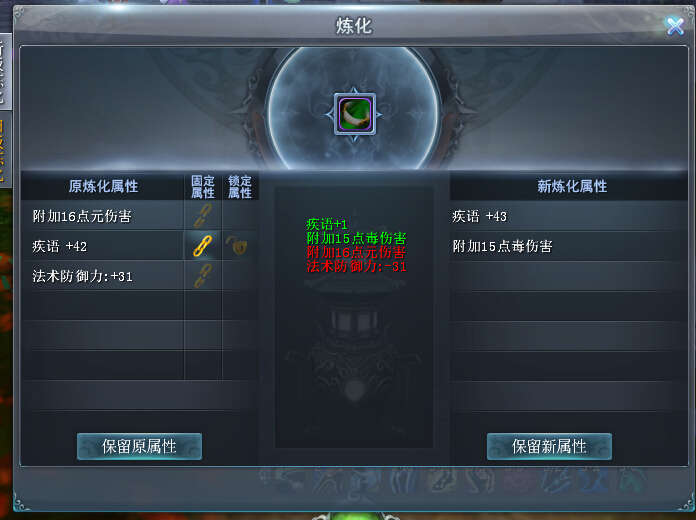Screen dimensions: 696x520
Task: Click the 固定属性 column header
Action: [x=203, y=187]
